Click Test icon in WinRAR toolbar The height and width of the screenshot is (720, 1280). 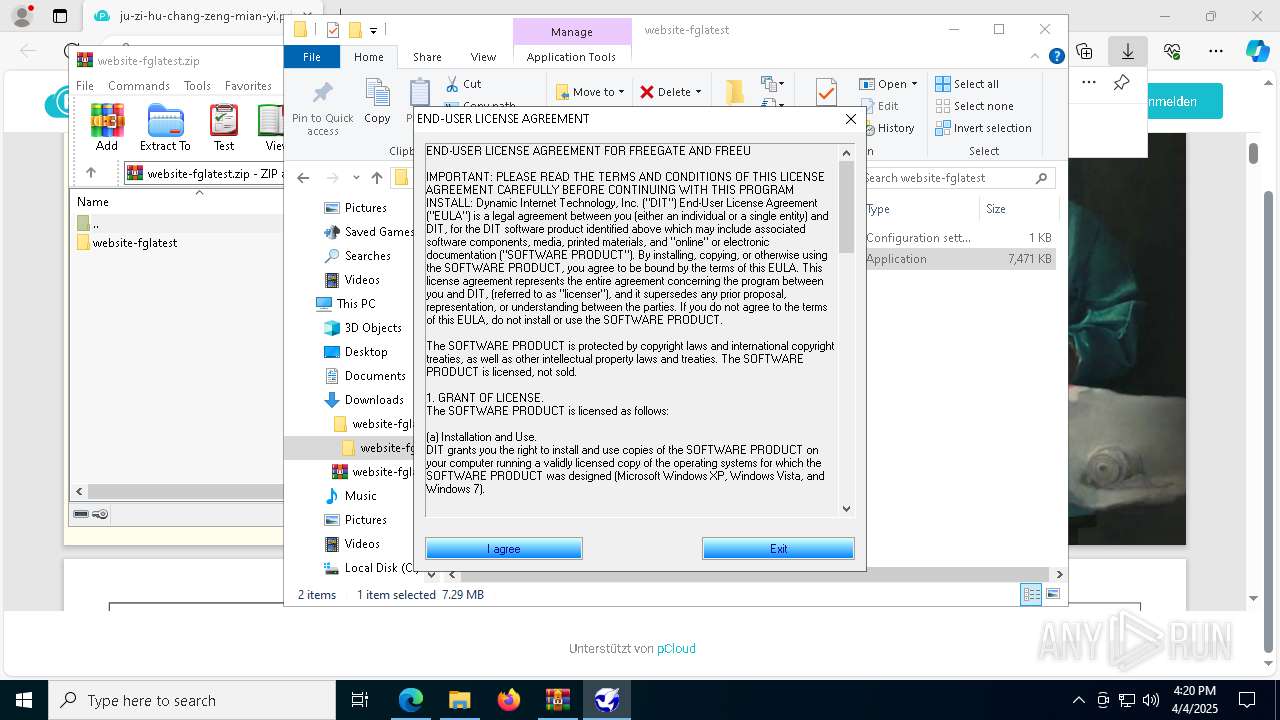click(x=224, y=127)
